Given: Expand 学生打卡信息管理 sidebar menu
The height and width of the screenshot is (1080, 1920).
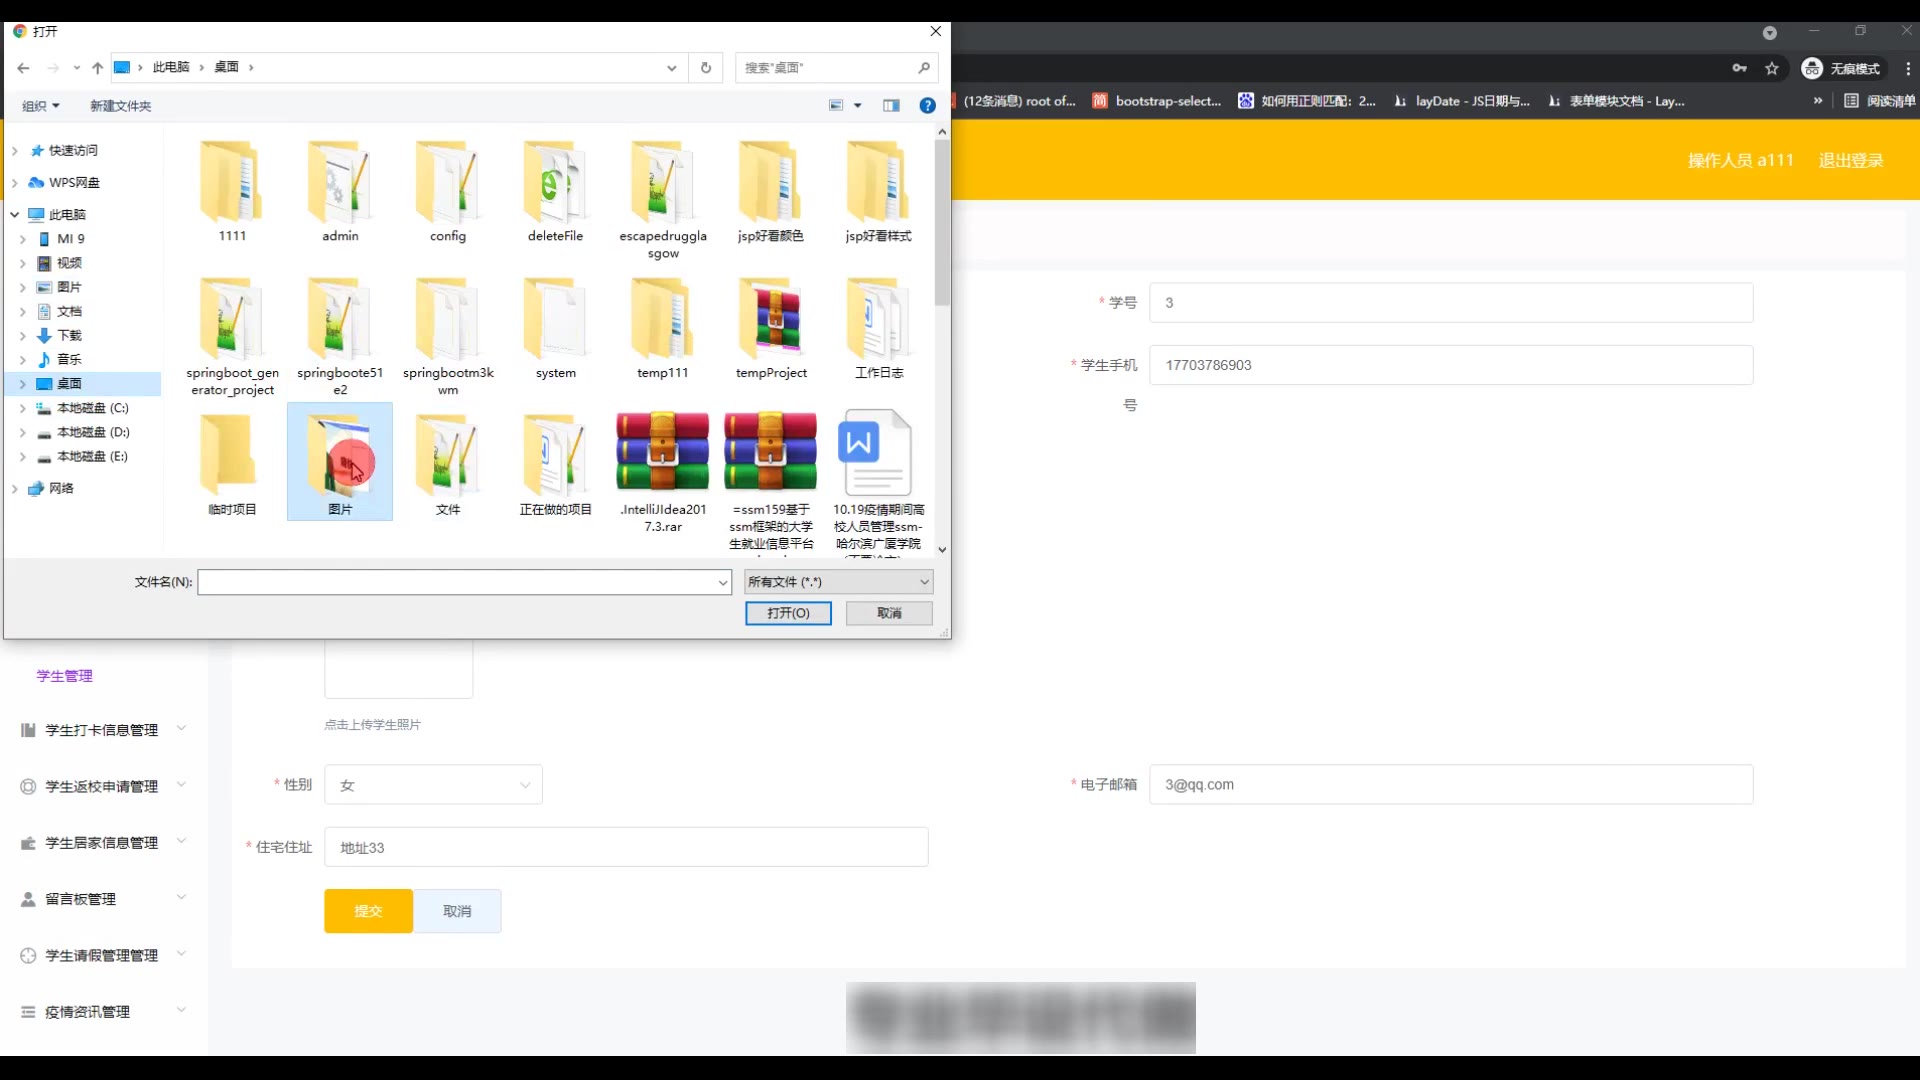Looking at the screenshot, I should click(x=102, y=730).
